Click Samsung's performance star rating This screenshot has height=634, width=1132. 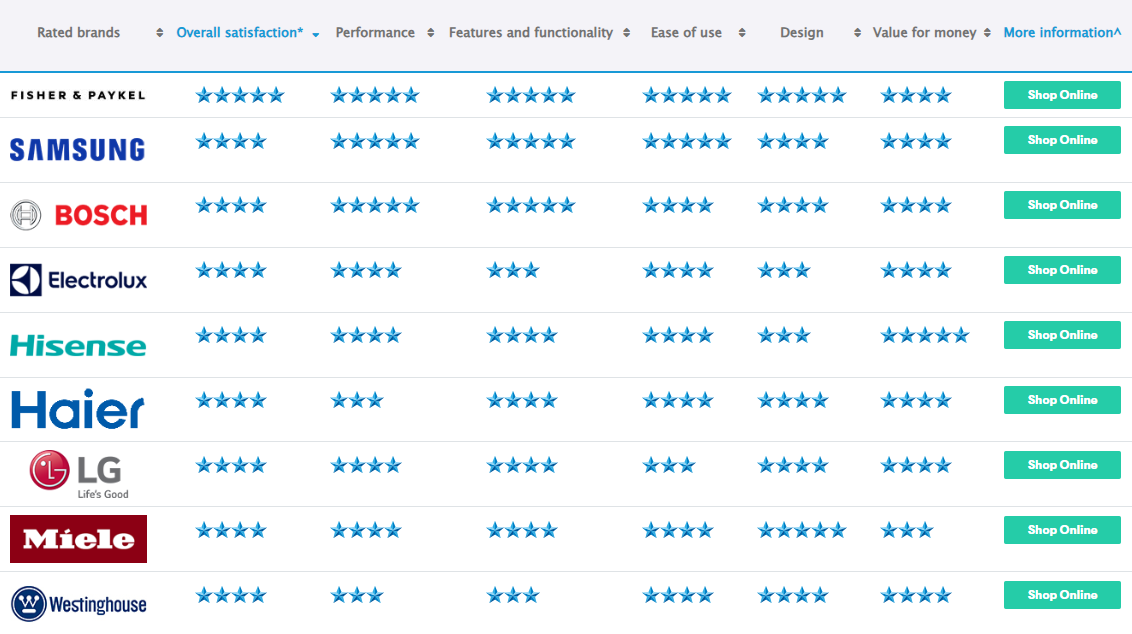point(375,142)
